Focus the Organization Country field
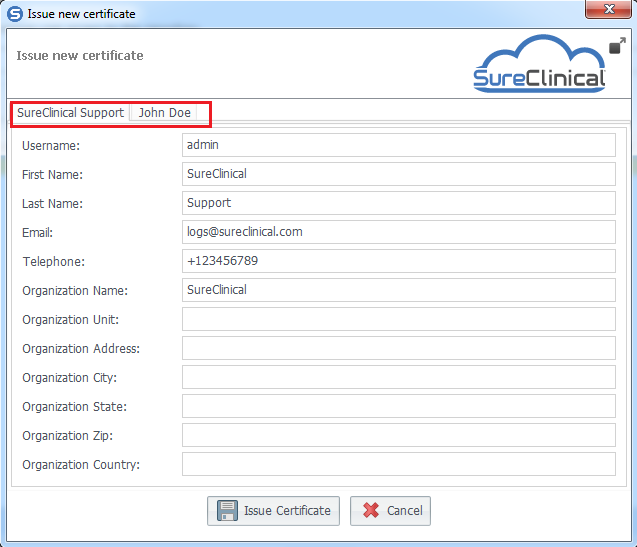This screenshot has height=547, width=637. 399,464
